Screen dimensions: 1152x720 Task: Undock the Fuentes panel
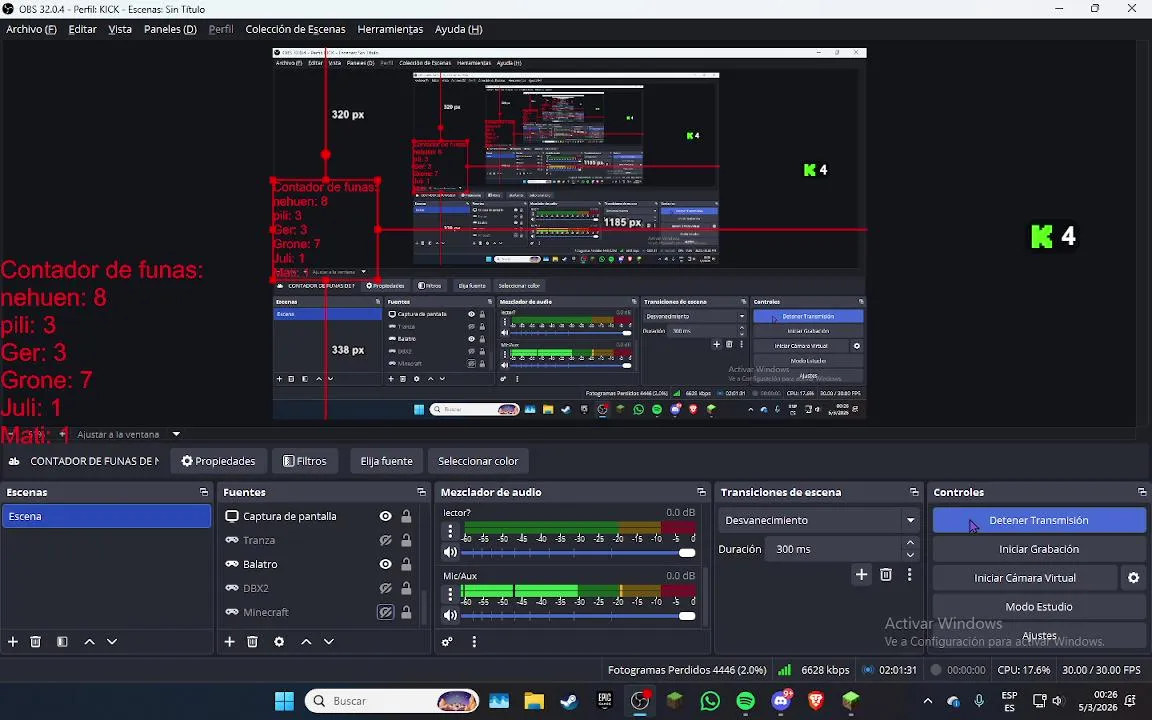pos(421,492)
